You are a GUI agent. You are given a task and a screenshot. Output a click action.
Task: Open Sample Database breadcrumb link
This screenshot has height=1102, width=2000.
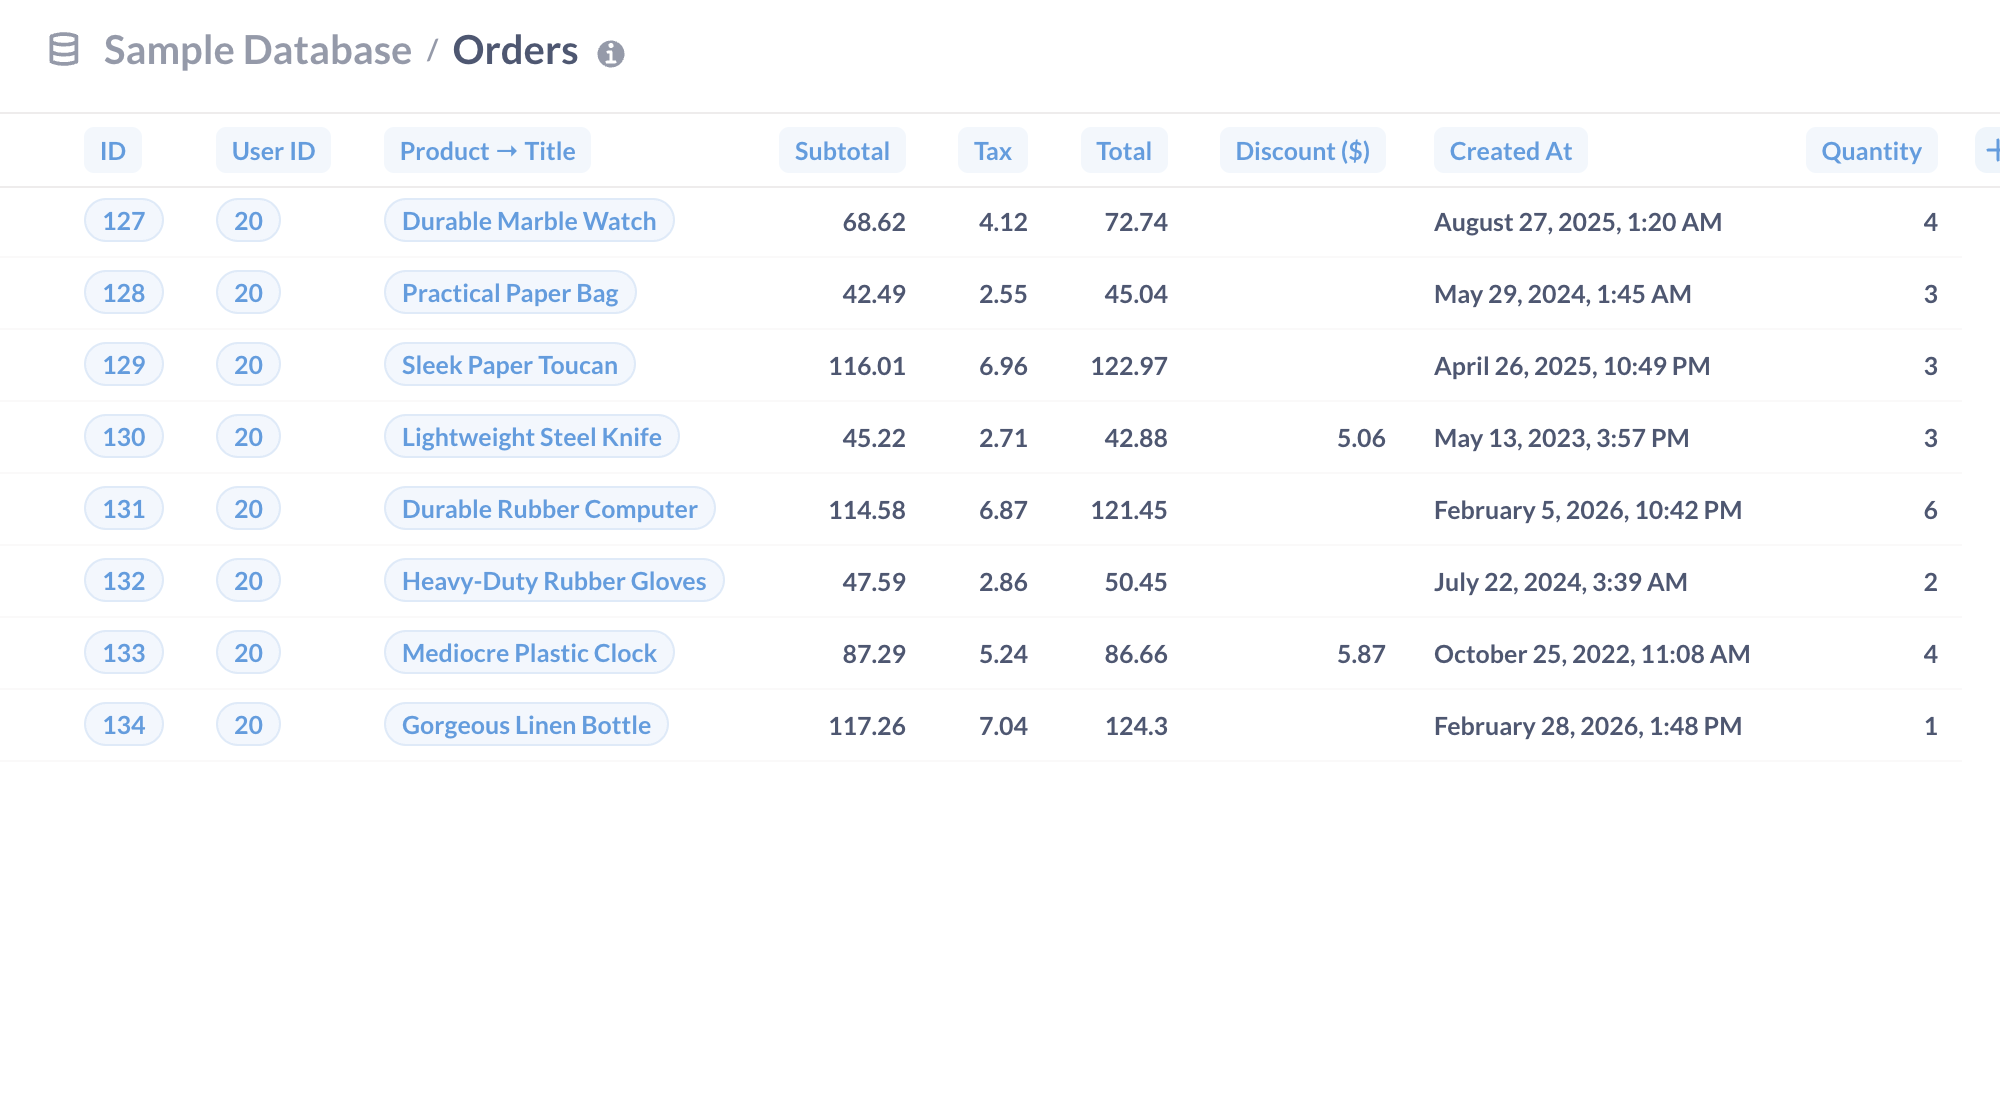(x=257, y=51)
